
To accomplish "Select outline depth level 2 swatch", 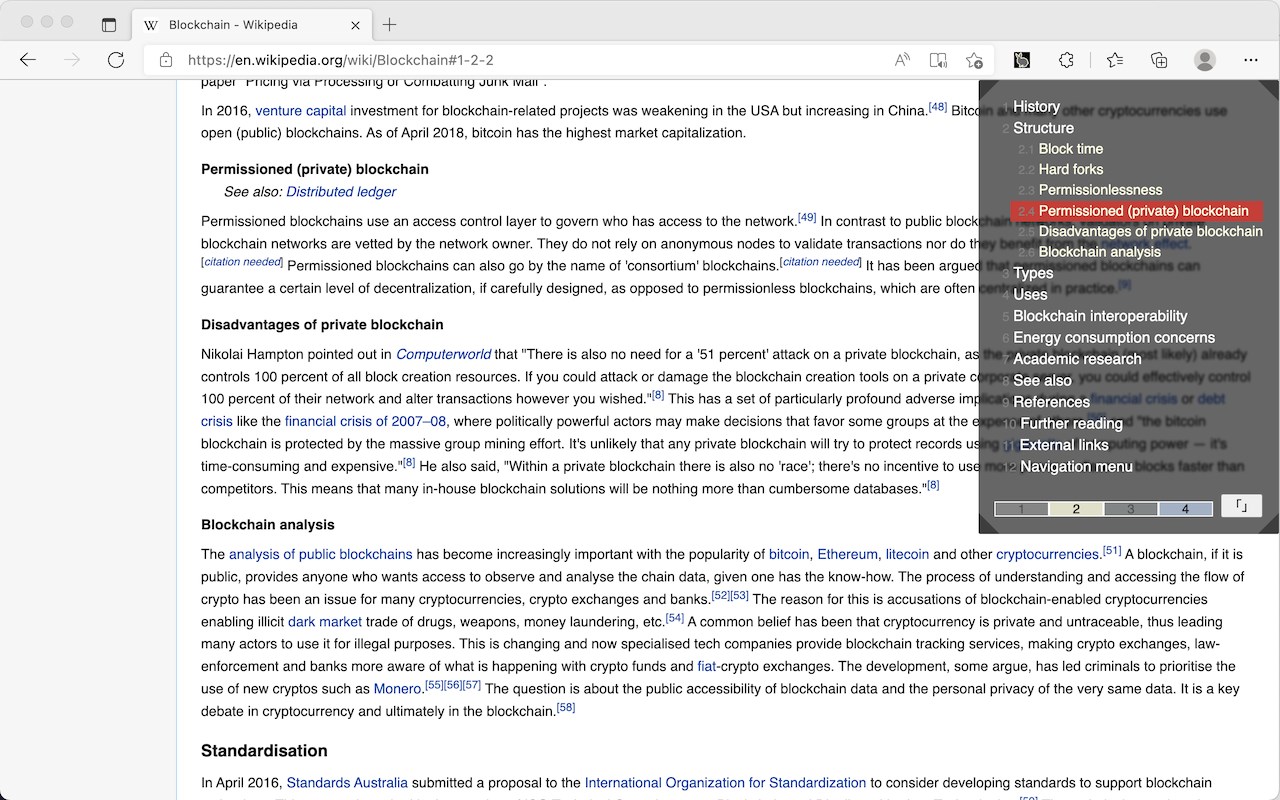I will coord(1076,509).
